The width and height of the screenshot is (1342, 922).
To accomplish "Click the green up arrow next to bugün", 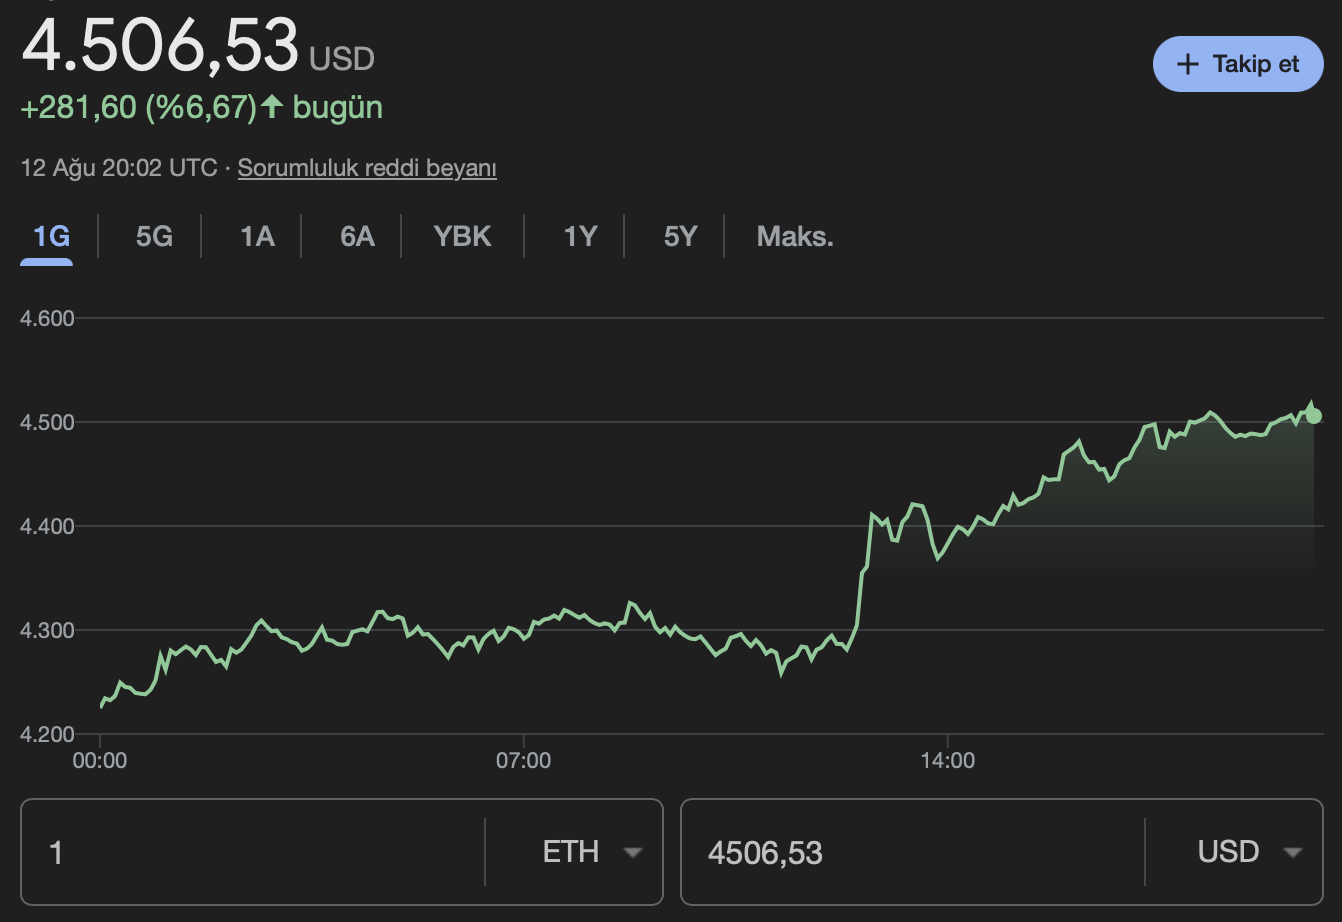I will (272, 107).
